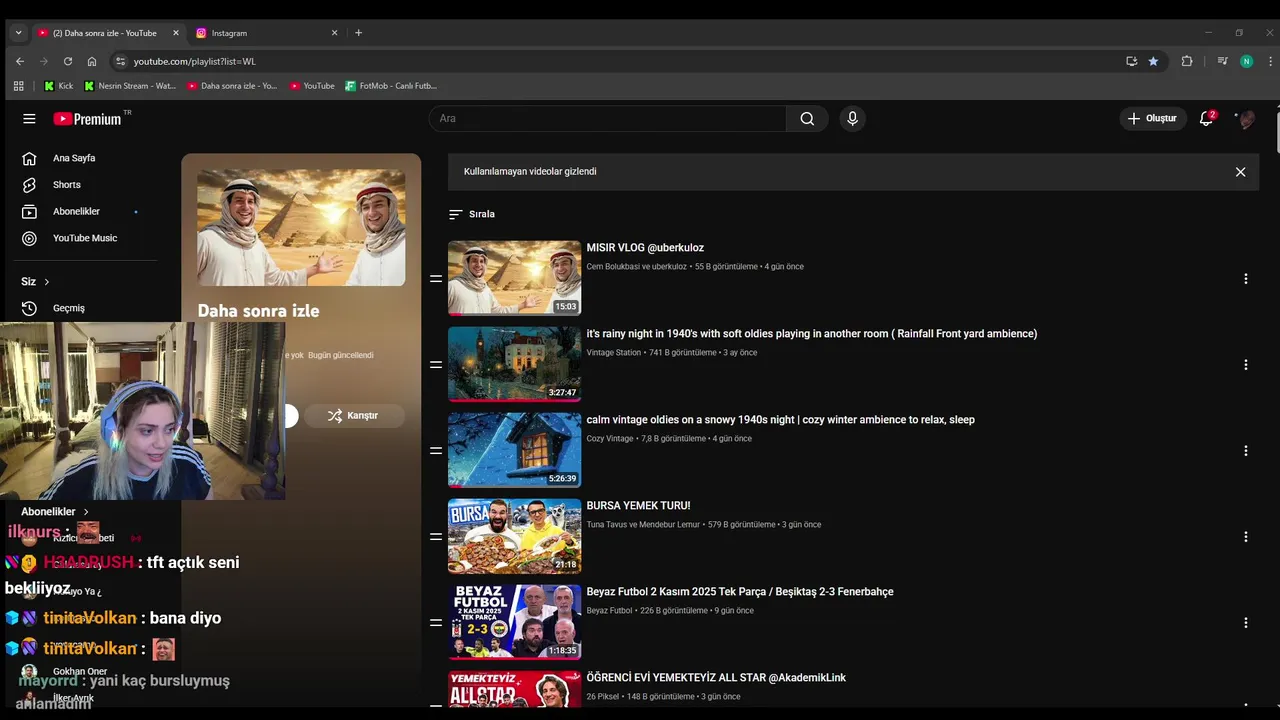Click the browser home button
Screen dimensions: 1280x720
[x=92, y=61]
